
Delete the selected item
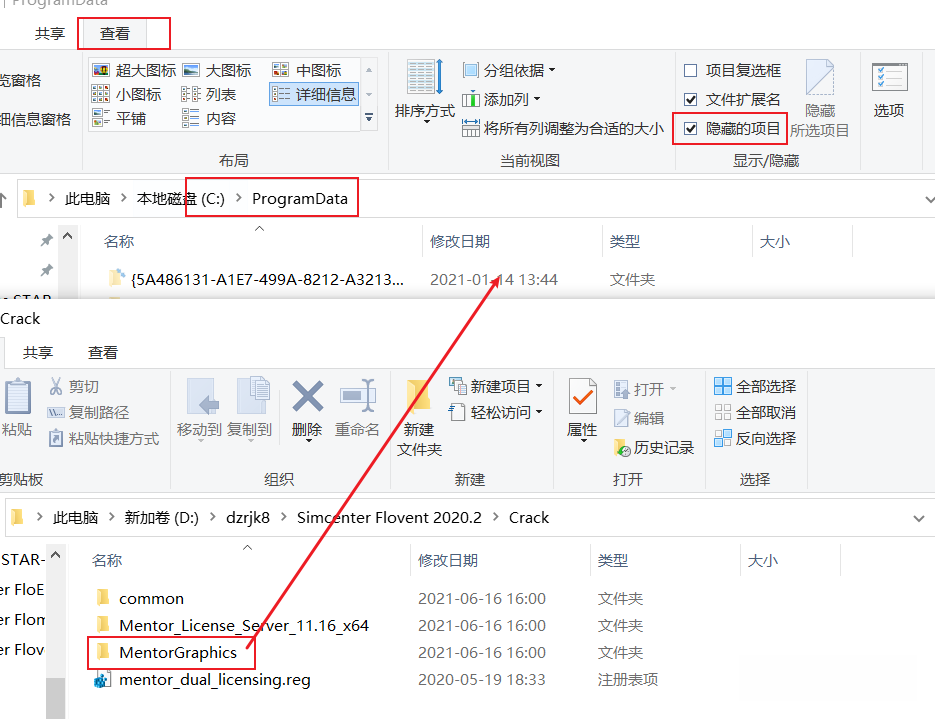pos(307,411)
